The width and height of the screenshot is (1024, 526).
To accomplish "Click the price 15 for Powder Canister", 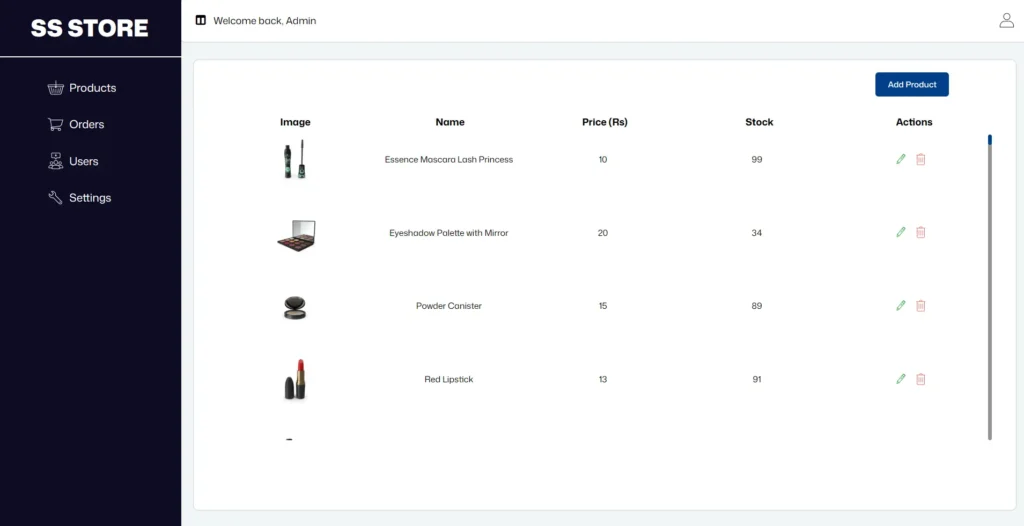I will tap(603, 306).
